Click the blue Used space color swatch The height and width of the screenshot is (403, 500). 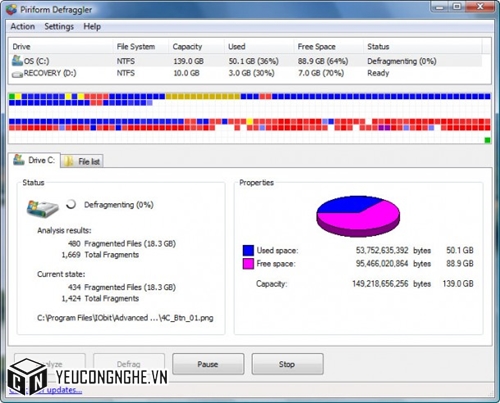coord(248,250)
